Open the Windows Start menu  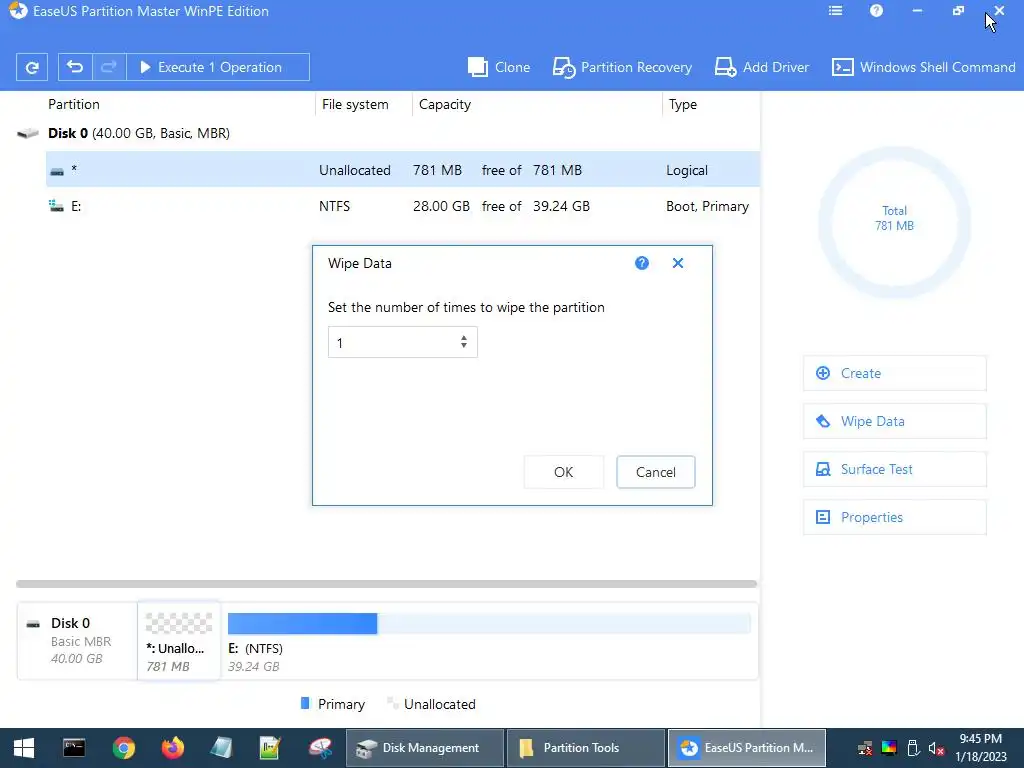(24, 748)
